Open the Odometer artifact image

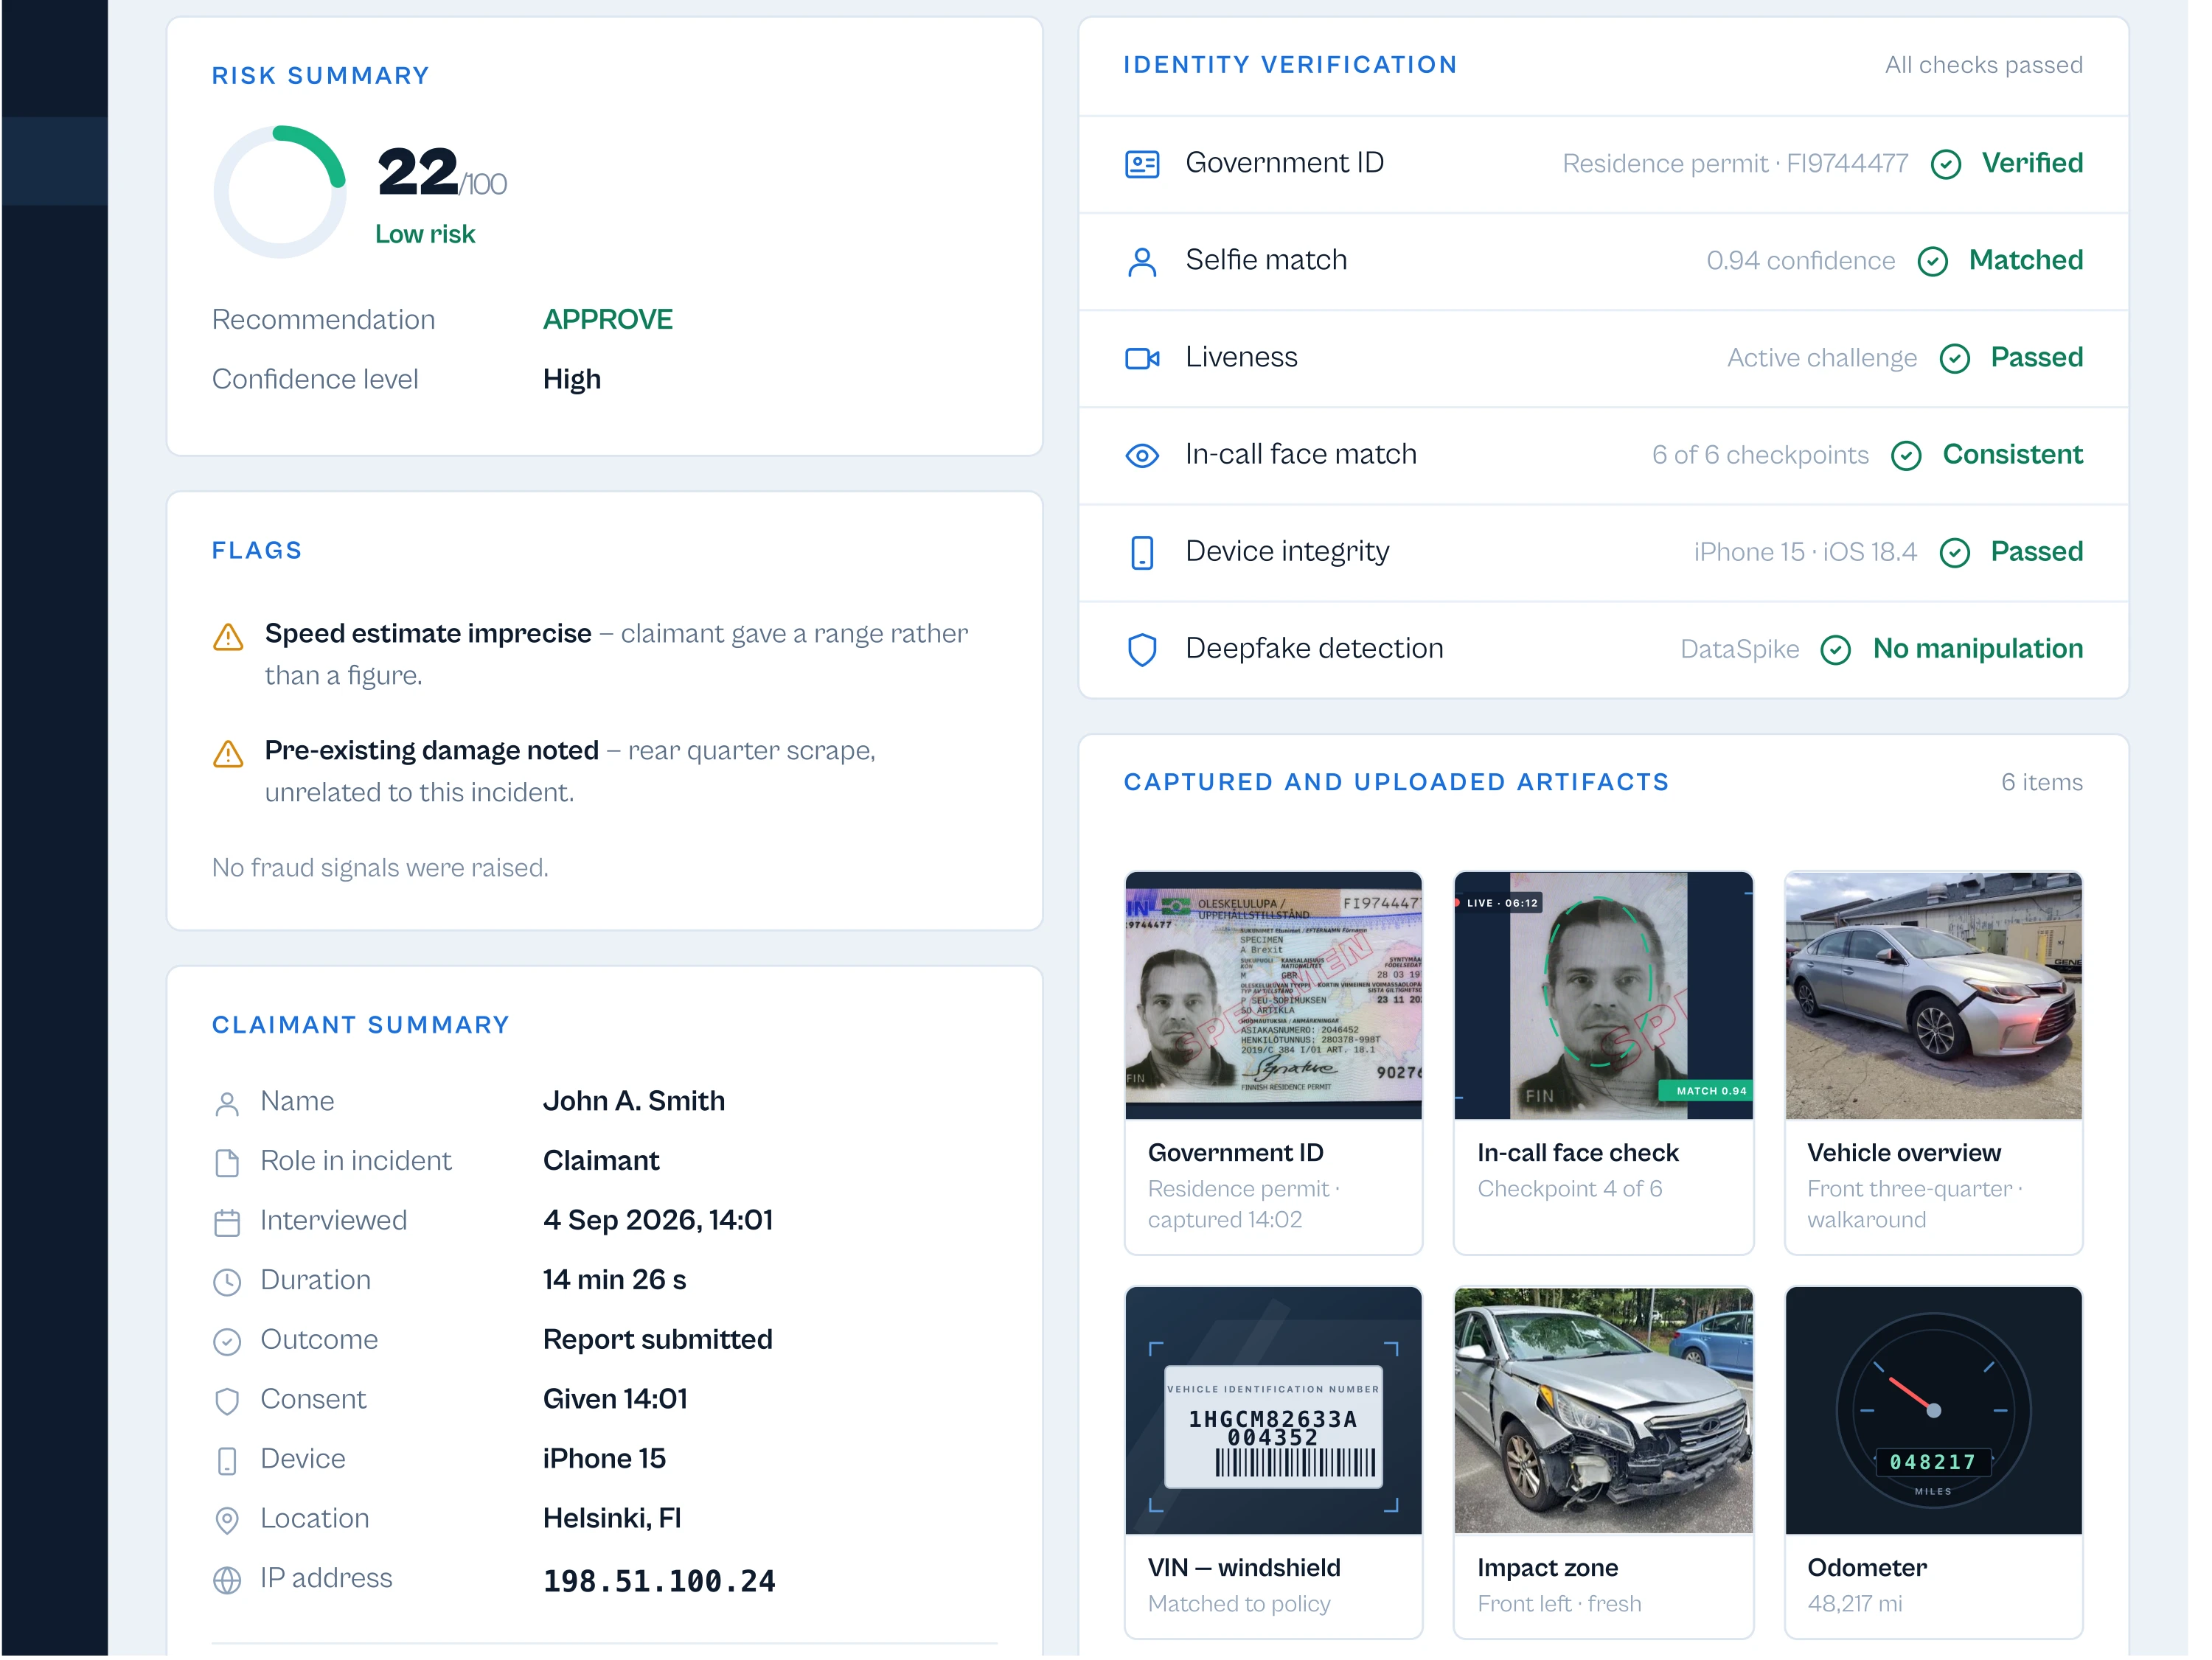click(x=1933, y=1411)
